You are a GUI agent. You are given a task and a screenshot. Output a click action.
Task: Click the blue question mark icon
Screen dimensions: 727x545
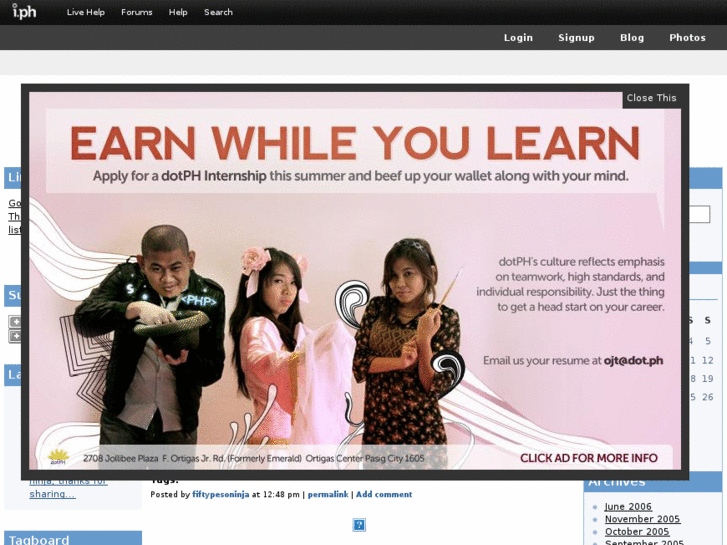coord(359,525)
